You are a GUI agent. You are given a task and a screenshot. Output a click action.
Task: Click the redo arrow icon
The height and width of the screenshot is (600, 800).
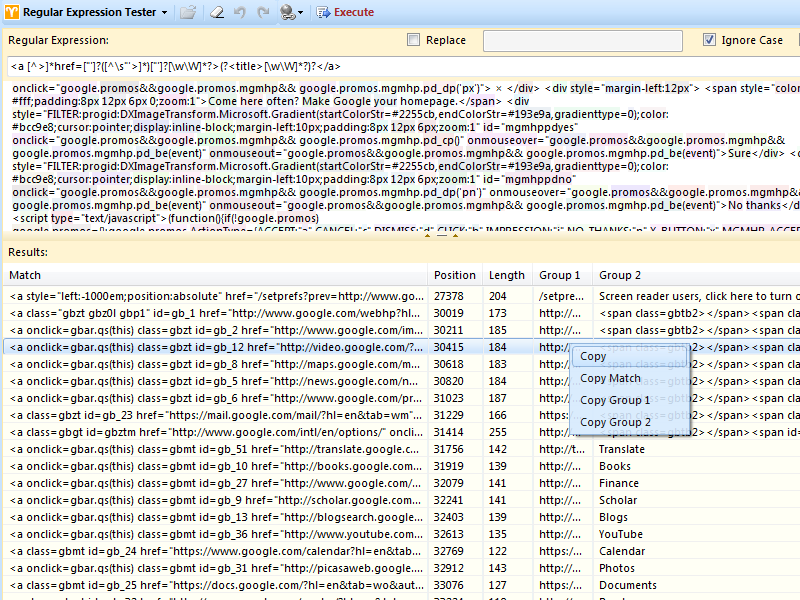pyautogui.click(x=263, y=12)
